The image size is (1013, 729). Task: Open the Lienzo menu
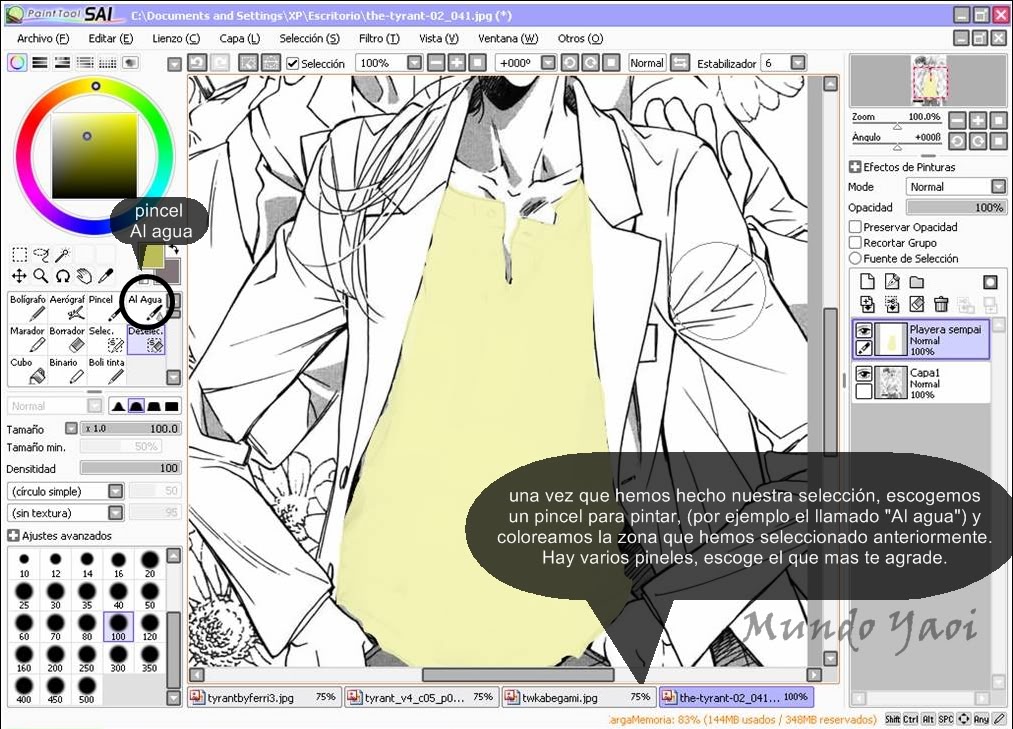(176, 39)
